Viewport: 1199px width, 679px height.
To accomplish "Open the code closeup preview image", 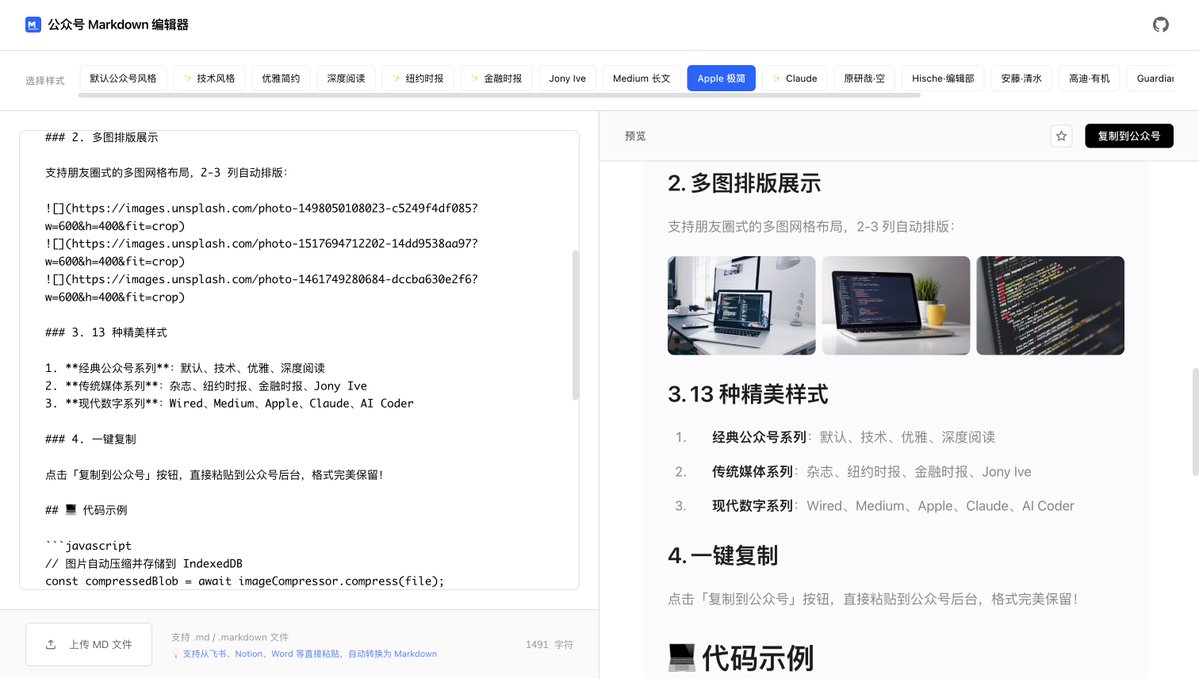I will click(1050, 305).
